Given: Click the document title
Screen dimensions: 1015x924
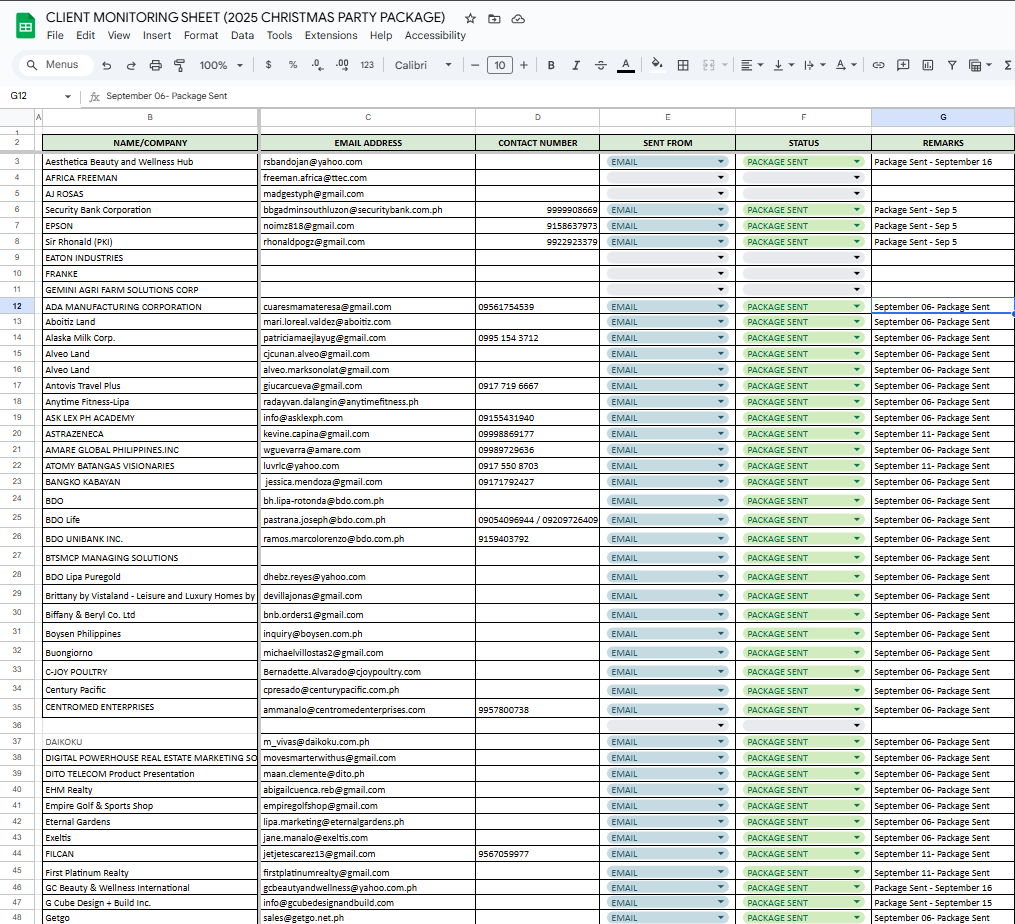Looking at the screenshot, I should 245,17.
